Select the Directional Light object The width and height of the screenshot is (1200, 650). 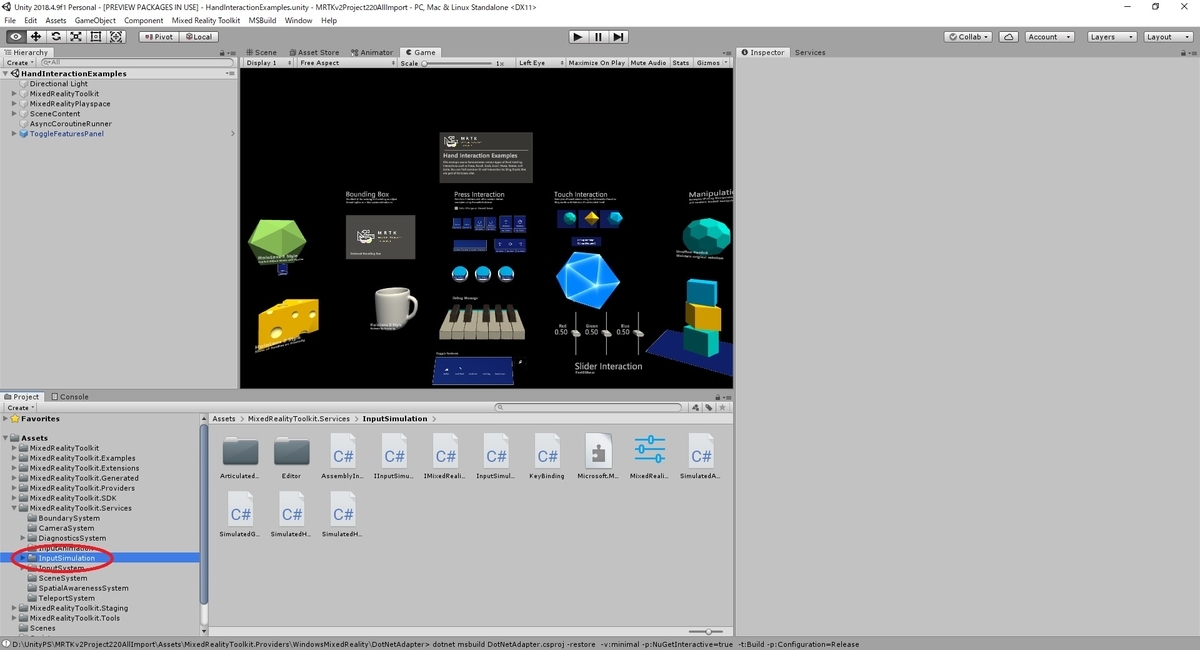pyautogui.click(x=59, y=84)
